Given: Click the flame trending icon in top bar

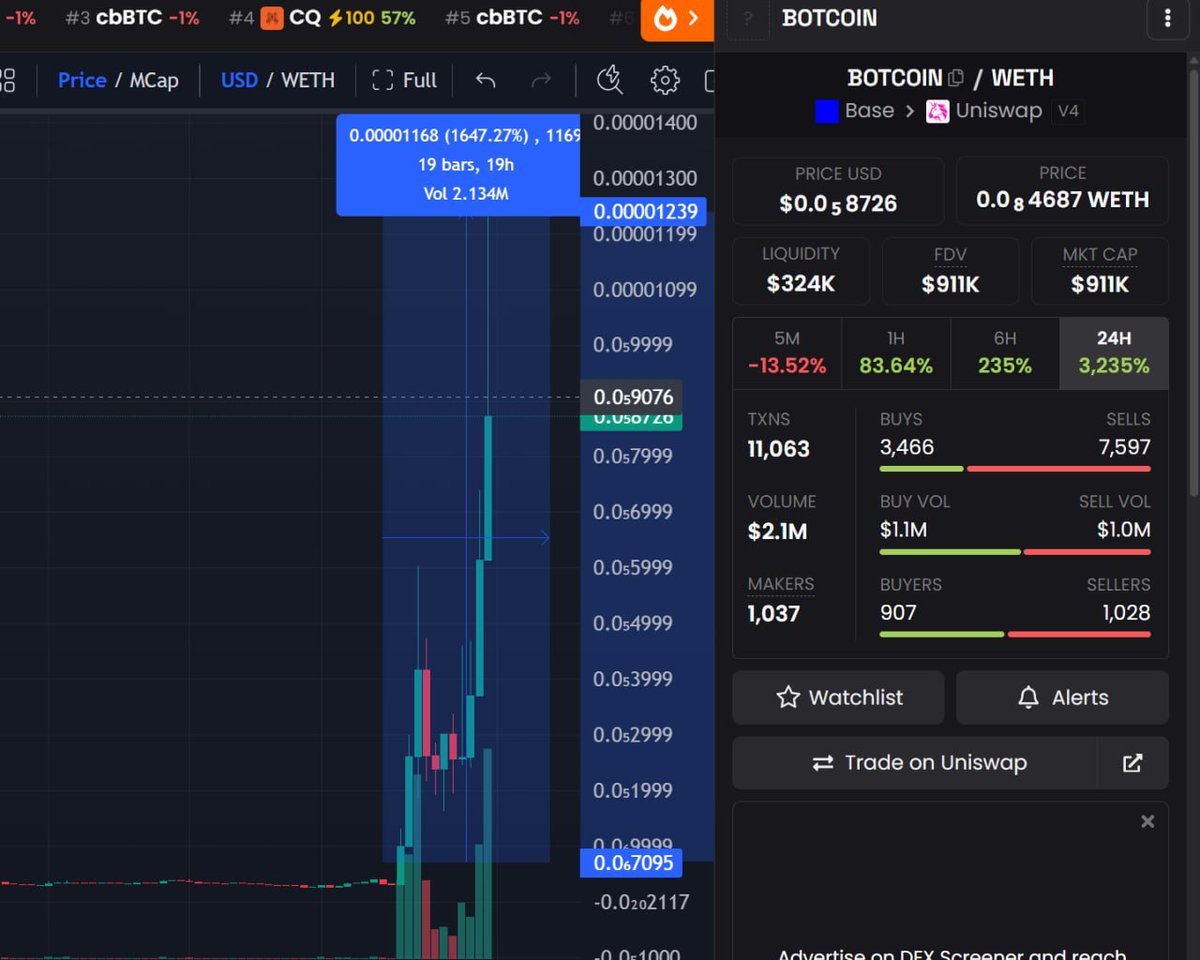Looking at the screenshot, I should pyautogui.click(x=665, y=18).
